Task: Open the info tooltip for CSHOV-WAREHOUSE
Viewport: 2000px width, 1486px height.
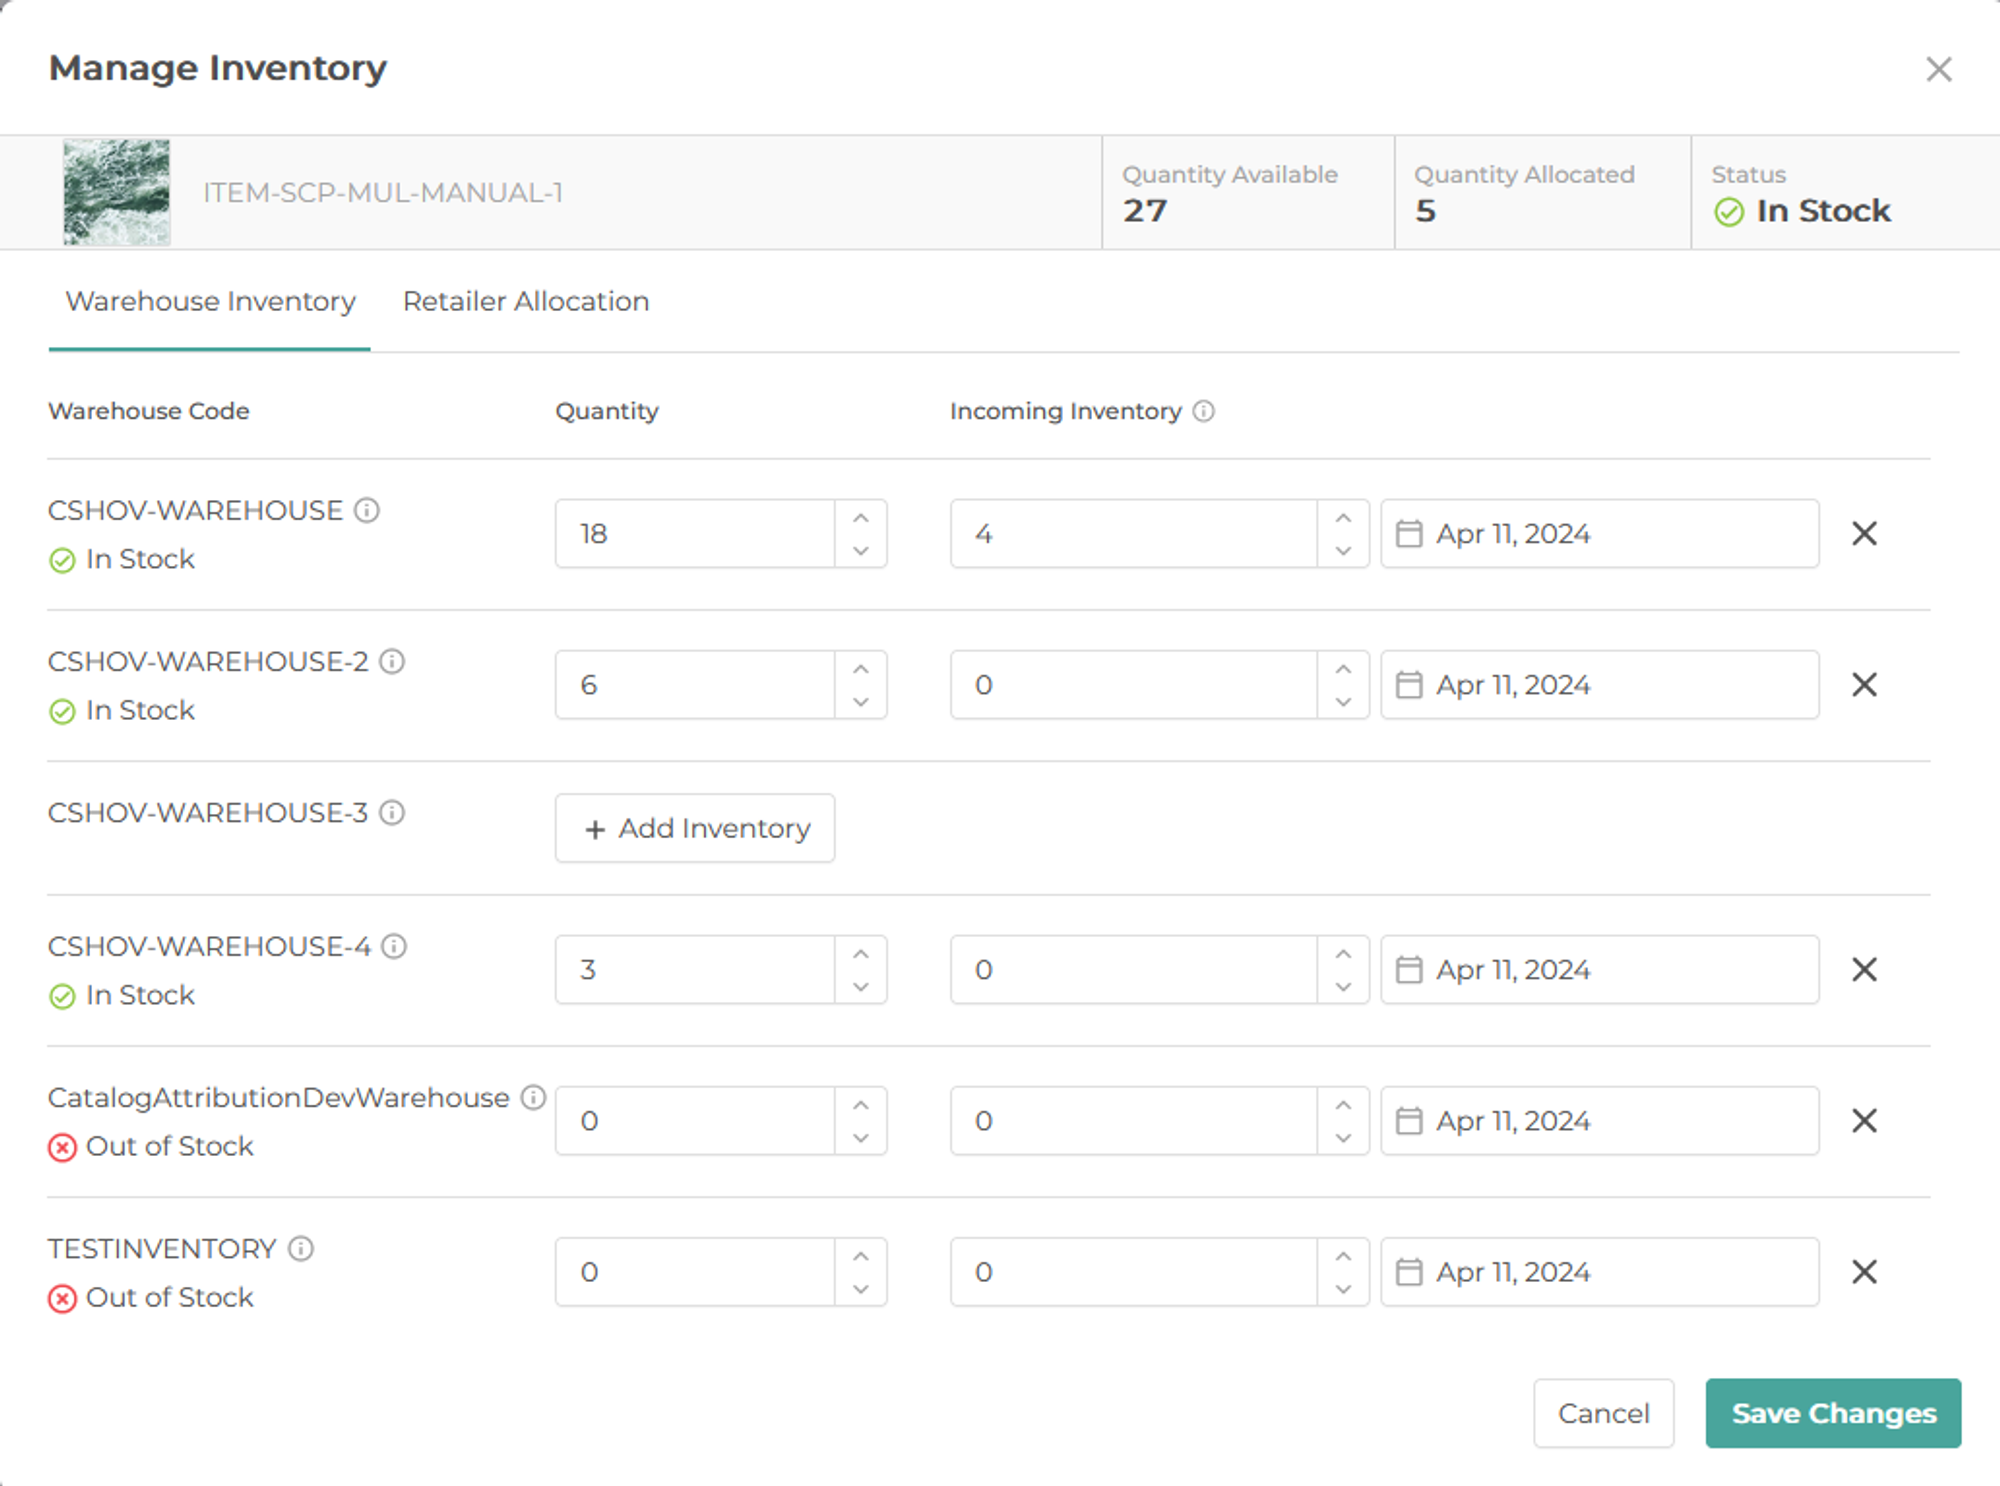Action: (367, 510)
